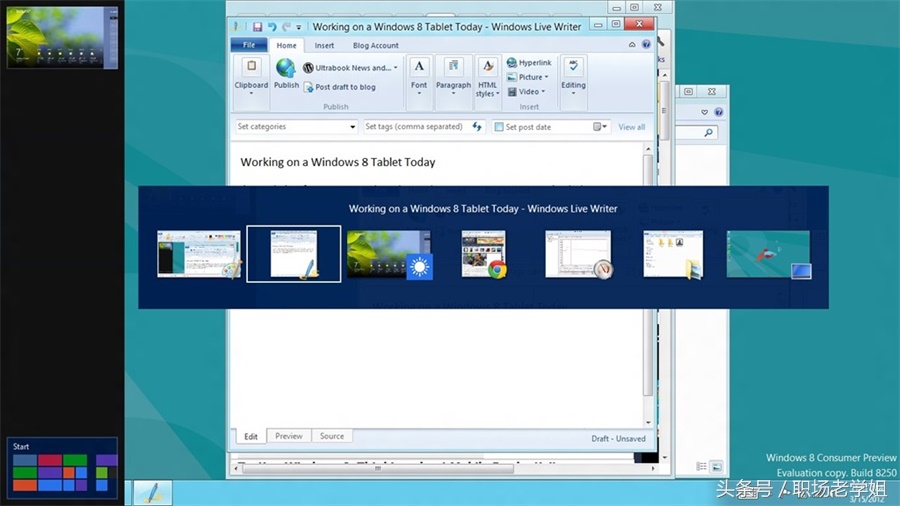This screenshot has height=506, width=900.
Task: Switch background window to details view icon
Action: [701, 466]
